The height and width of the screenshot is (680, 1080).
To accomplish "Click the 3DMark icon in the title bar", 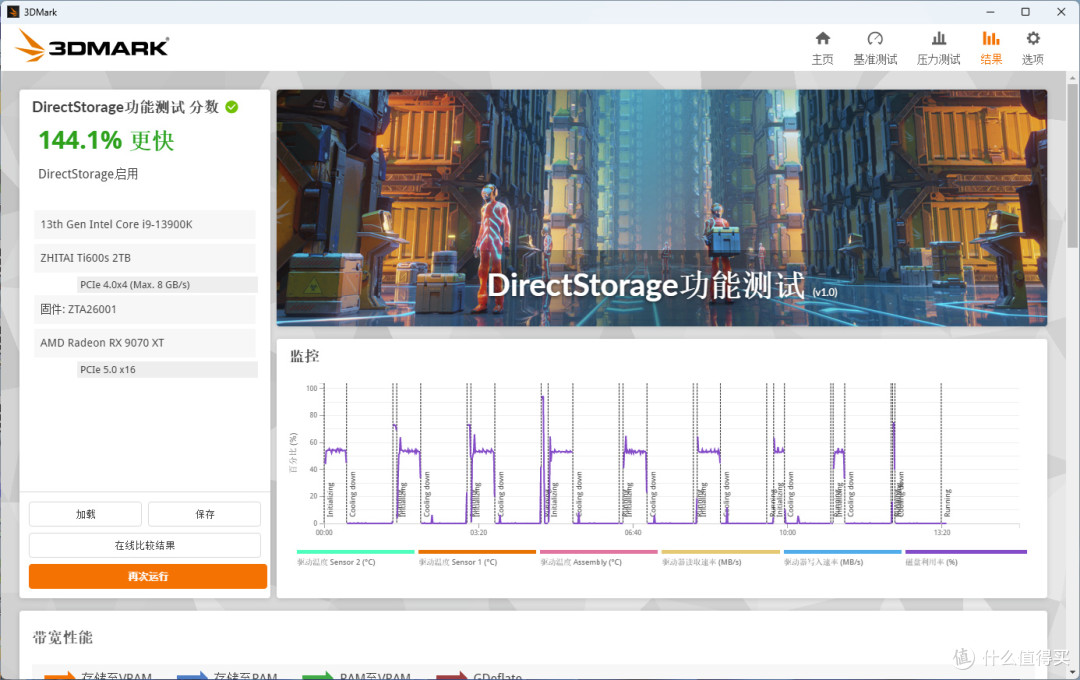I will [12, 12].
